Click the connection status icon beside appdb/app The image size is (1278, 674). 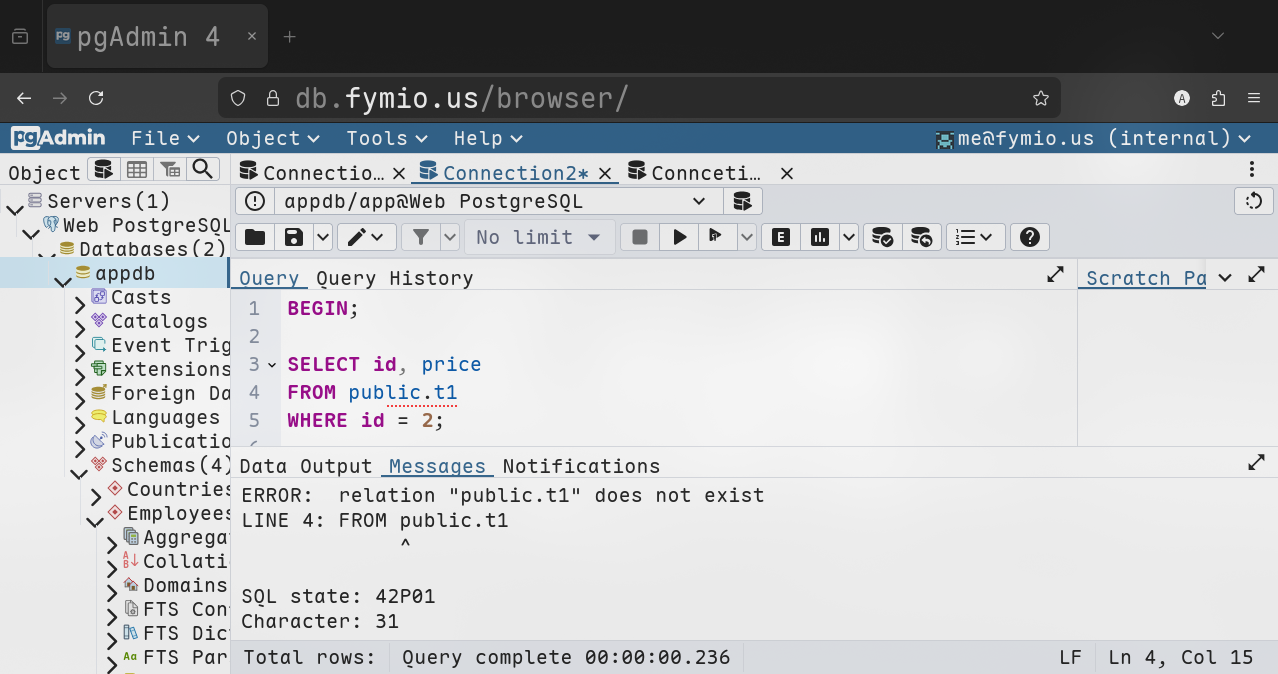coord(255,201)
